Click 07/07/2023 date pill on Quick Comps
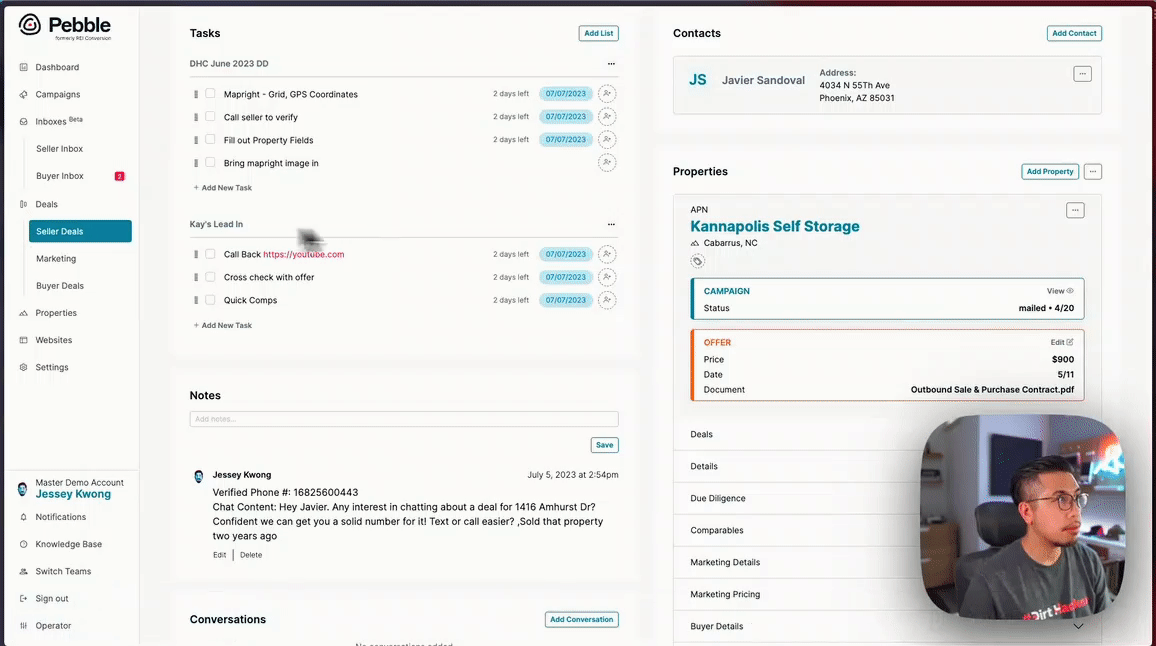 pyautogui.click(x=565, y=300)
